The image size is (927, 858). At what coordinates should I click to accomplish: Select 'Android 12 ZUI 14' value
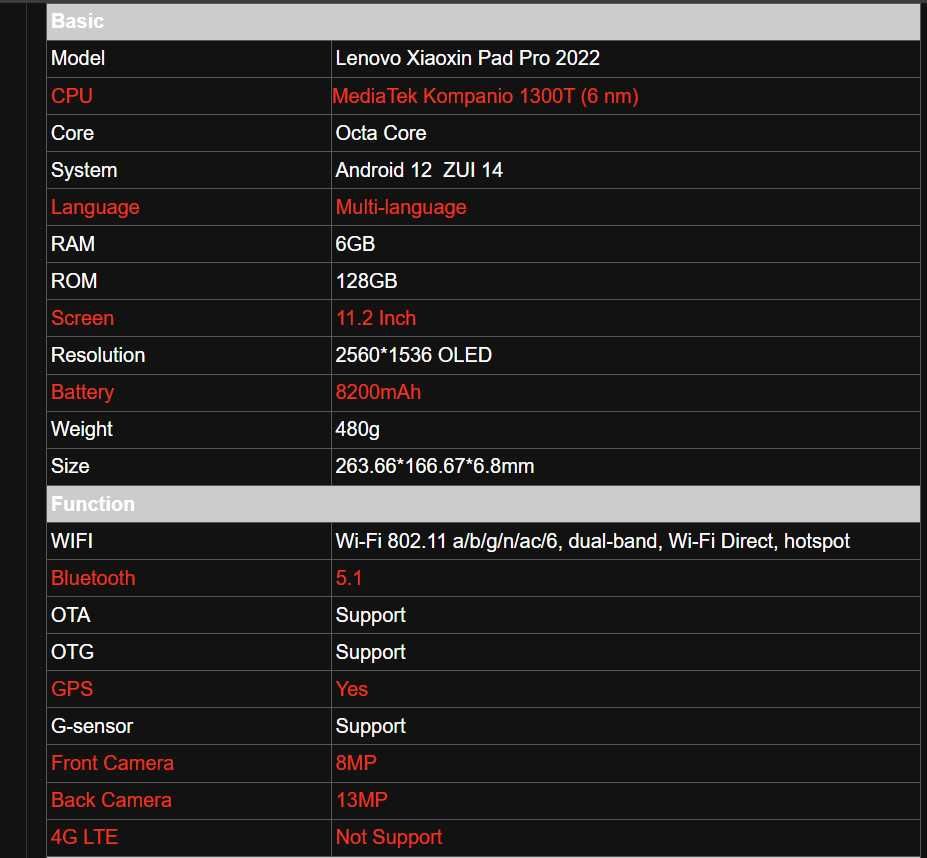pyautogui.click(x=419, y=170)
